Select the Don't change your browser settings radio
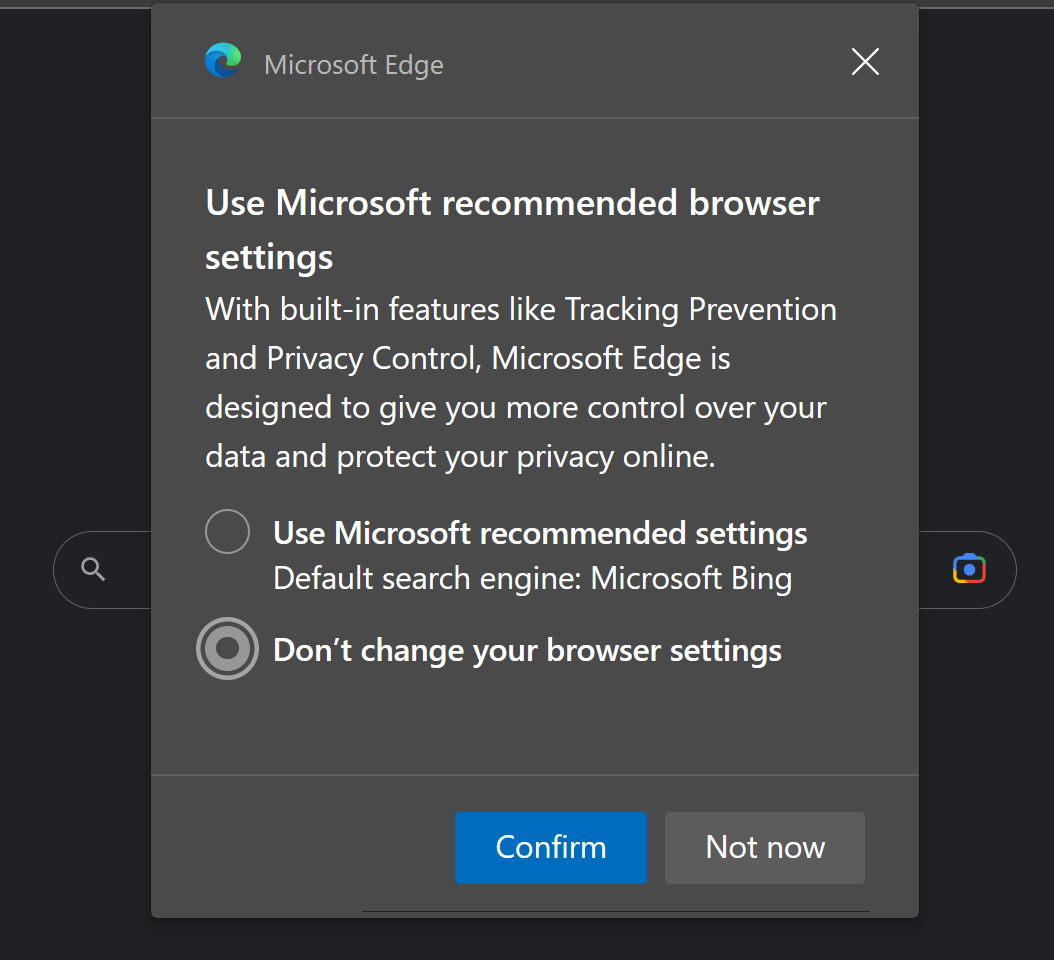 click(227, 648)
